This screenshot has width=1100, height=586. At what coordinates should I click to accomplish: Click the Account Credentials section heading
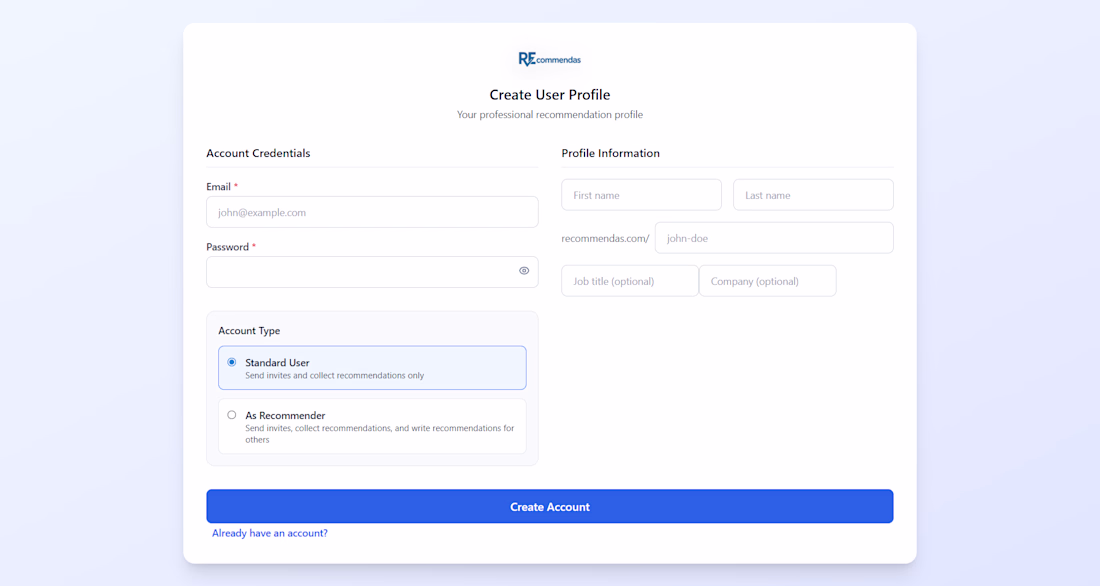point(258,153)
